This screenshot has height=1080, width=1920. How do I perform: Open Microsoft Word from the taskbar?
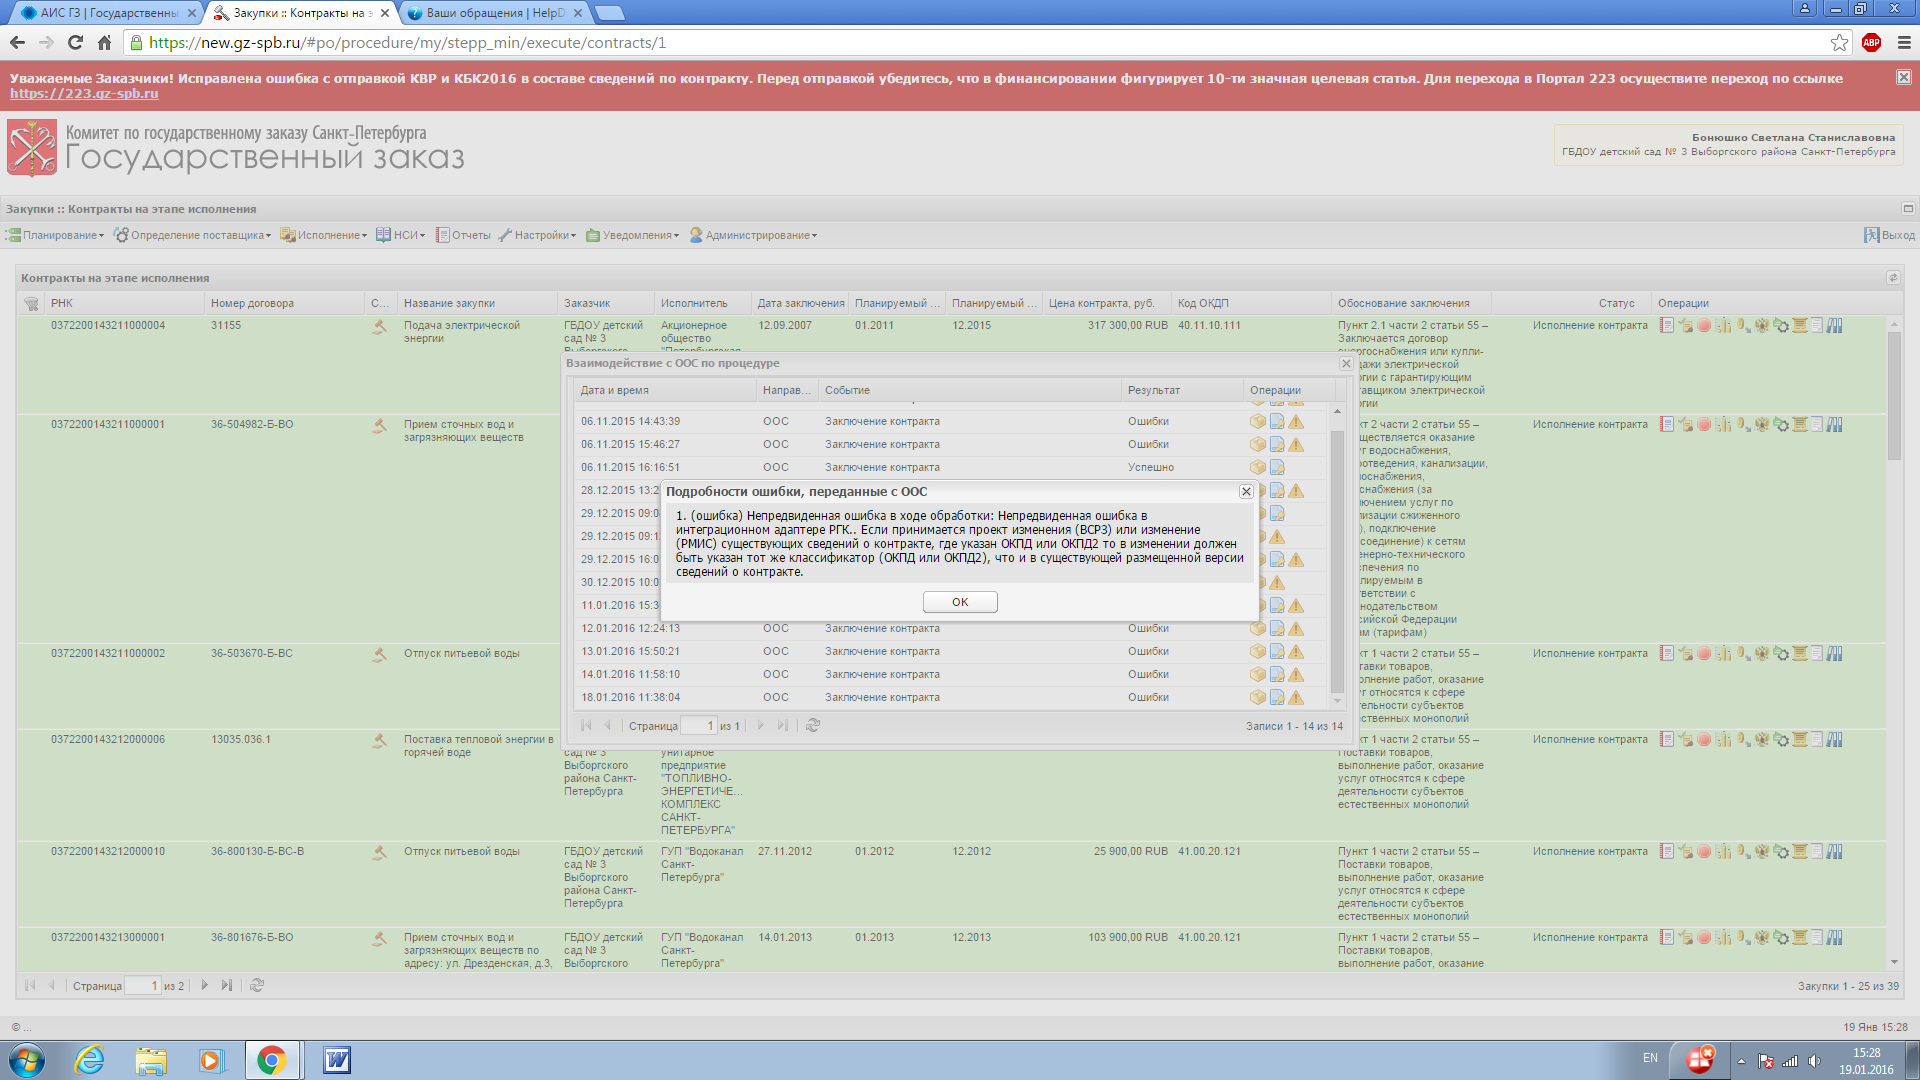337,1060
